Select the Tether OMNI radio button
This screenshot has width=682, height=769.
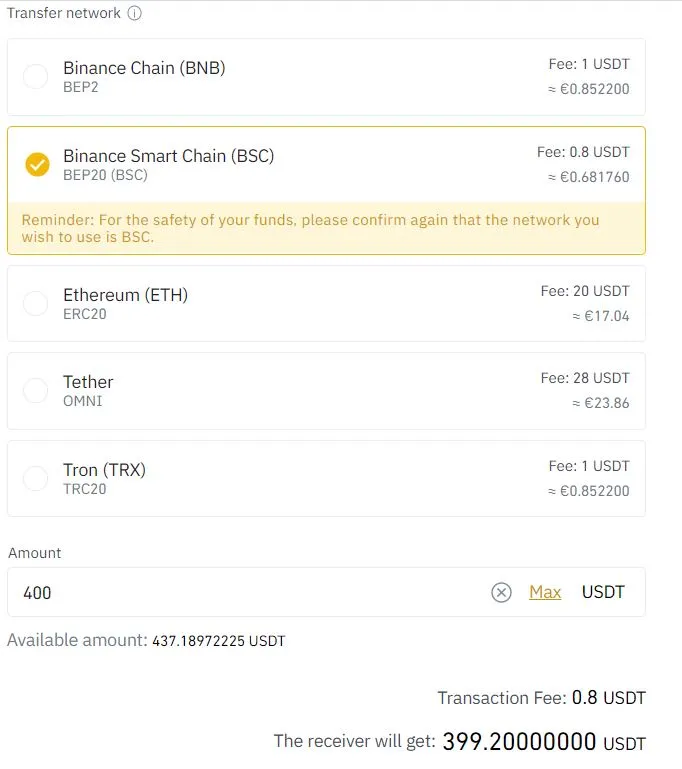(x=36, y=390)
